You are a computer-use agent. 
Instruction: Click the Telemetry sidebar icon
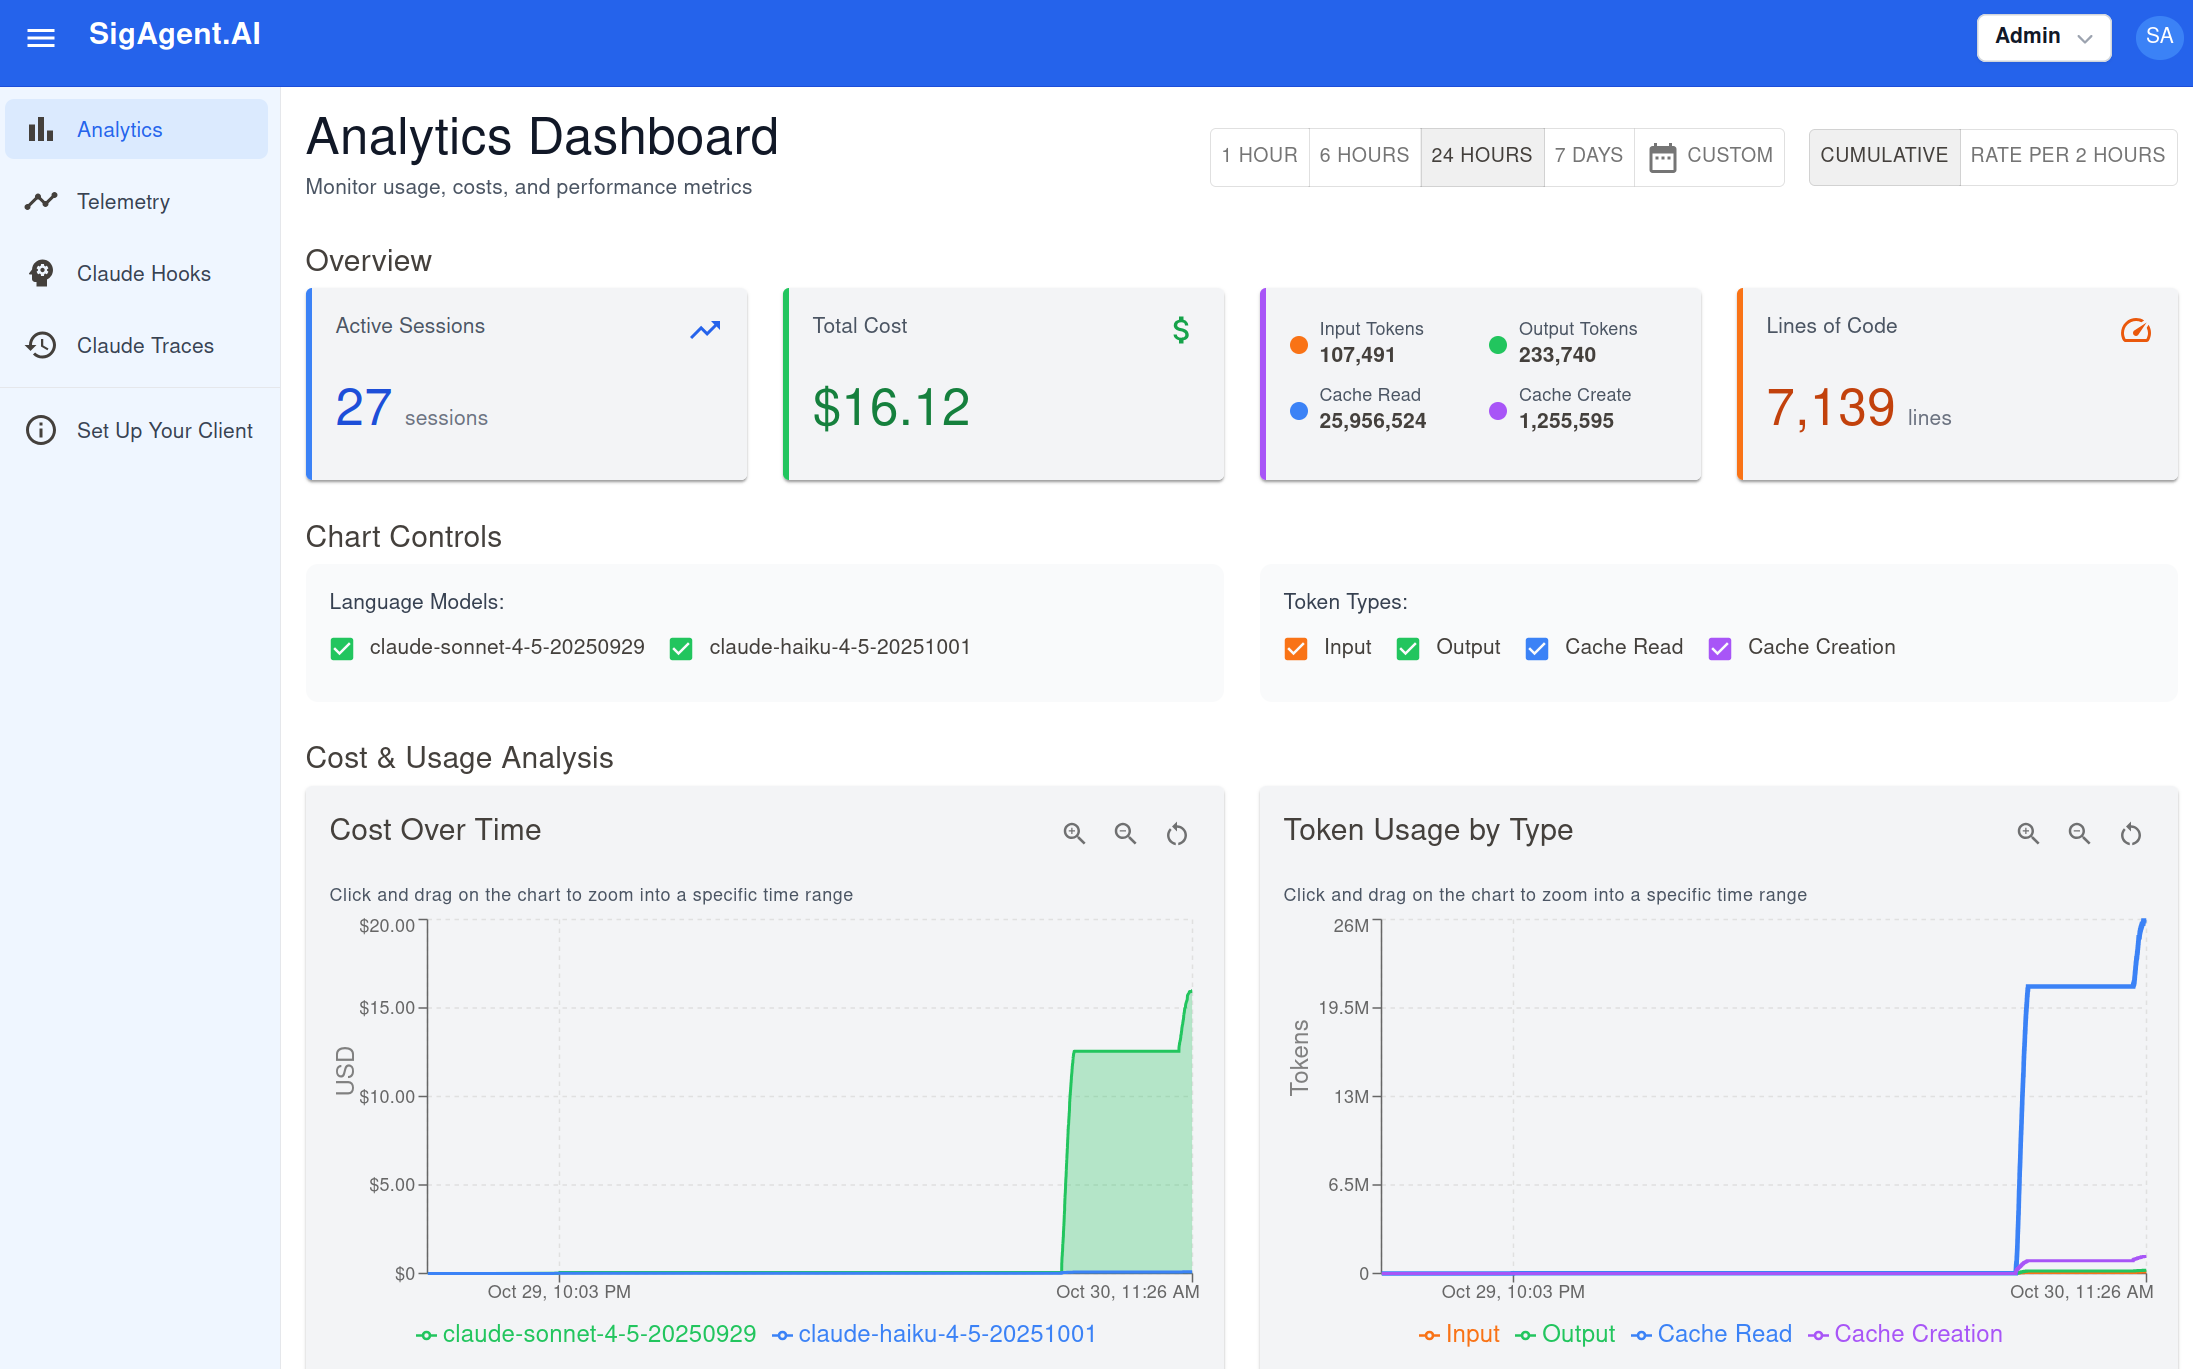click(41, 201)
